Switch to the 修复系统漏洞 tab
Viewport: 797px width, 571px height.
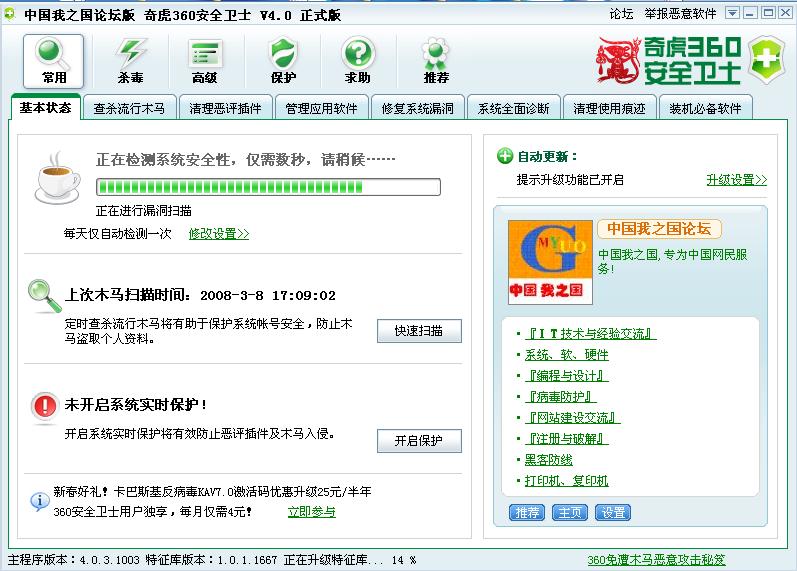(x=417, y=108)
